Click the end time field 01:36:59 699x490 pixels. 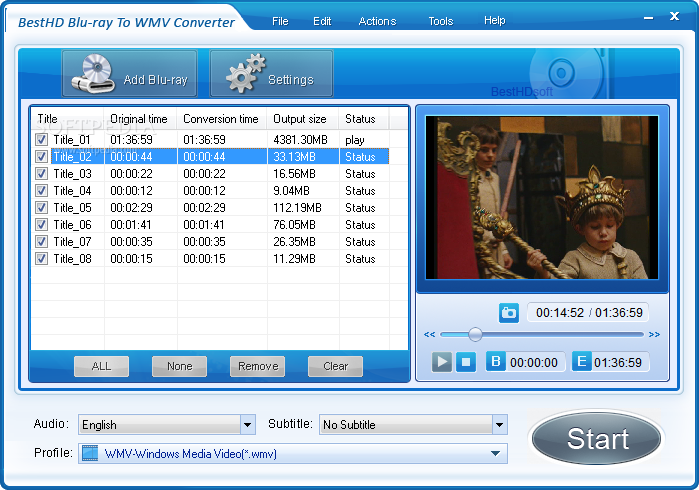click(x=619, y=362)
